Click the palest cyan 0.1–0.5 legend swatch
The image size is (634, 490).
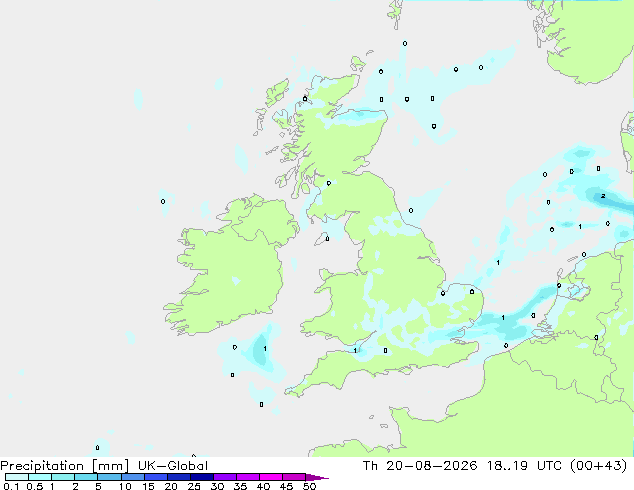point(17,477)
